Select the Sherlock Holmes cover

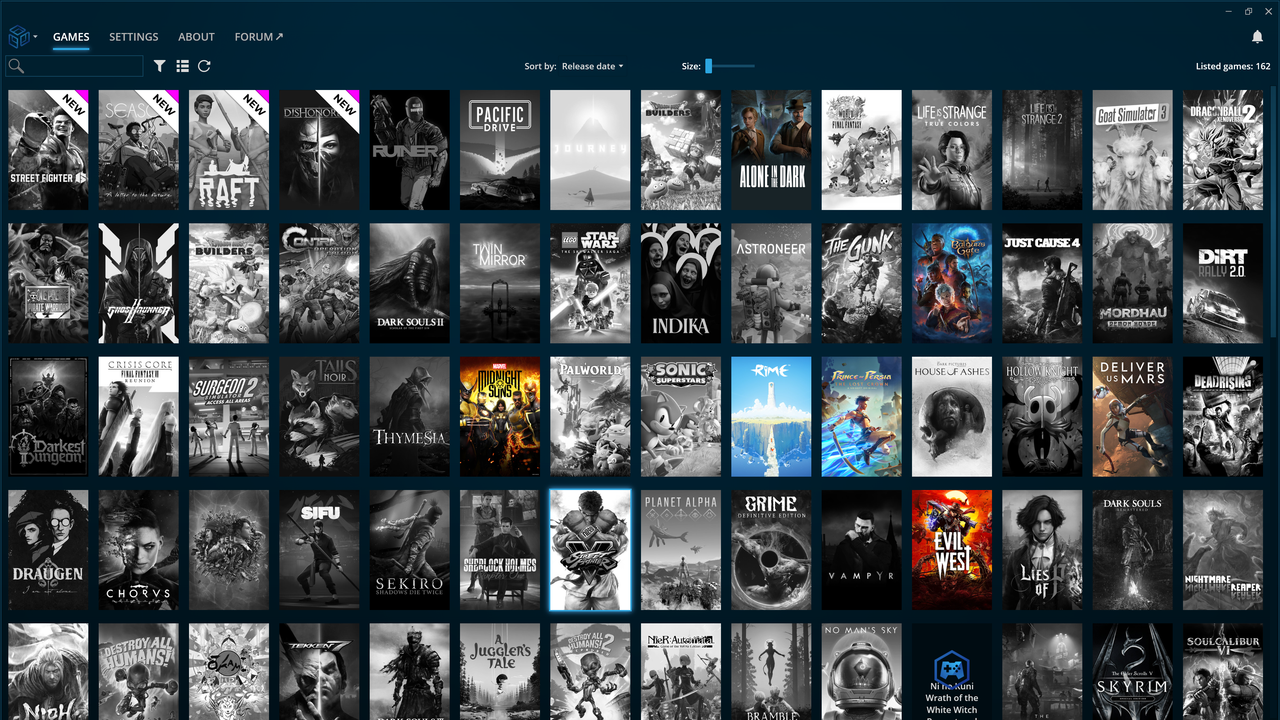[500, 550]
